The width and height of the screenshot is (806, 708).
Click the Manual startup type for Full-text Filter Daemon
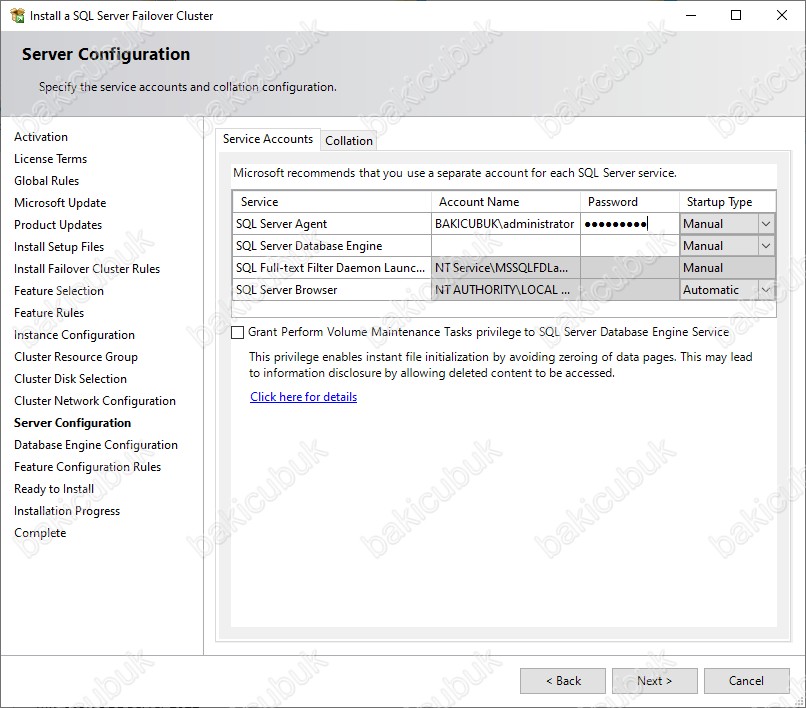[x=727, y=268]
